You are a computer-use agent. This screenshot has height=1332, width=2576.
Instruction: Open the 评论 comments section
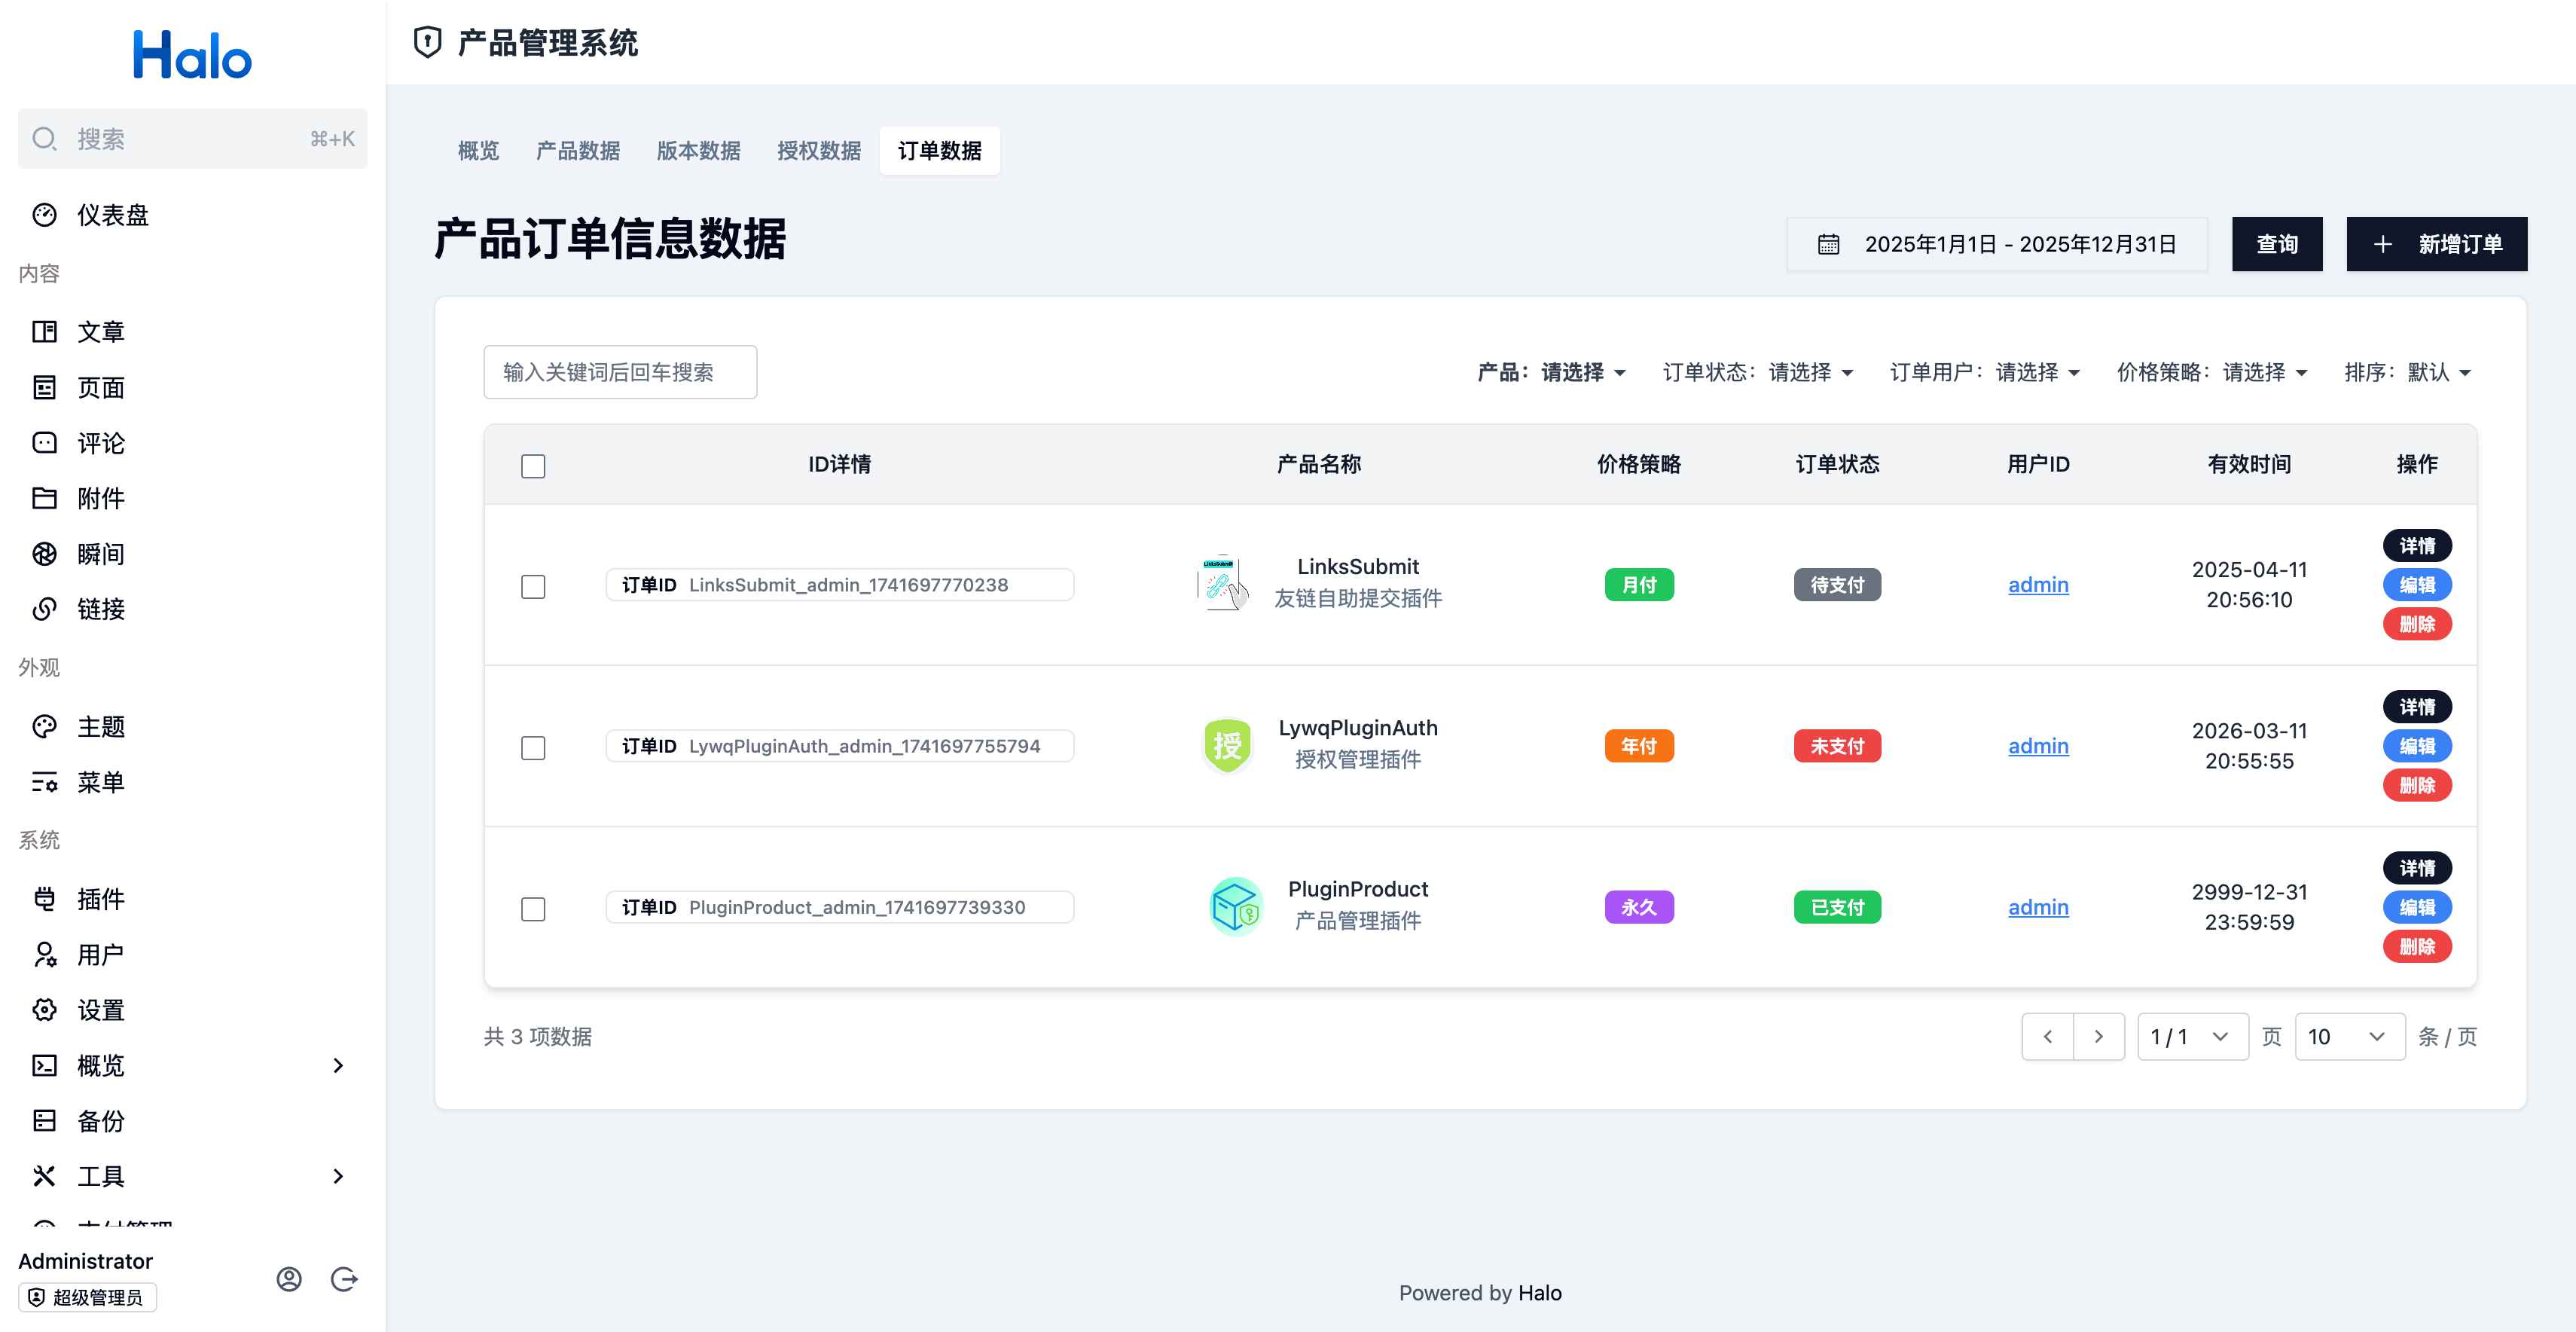pyautogui.click(x=101, y=443)
